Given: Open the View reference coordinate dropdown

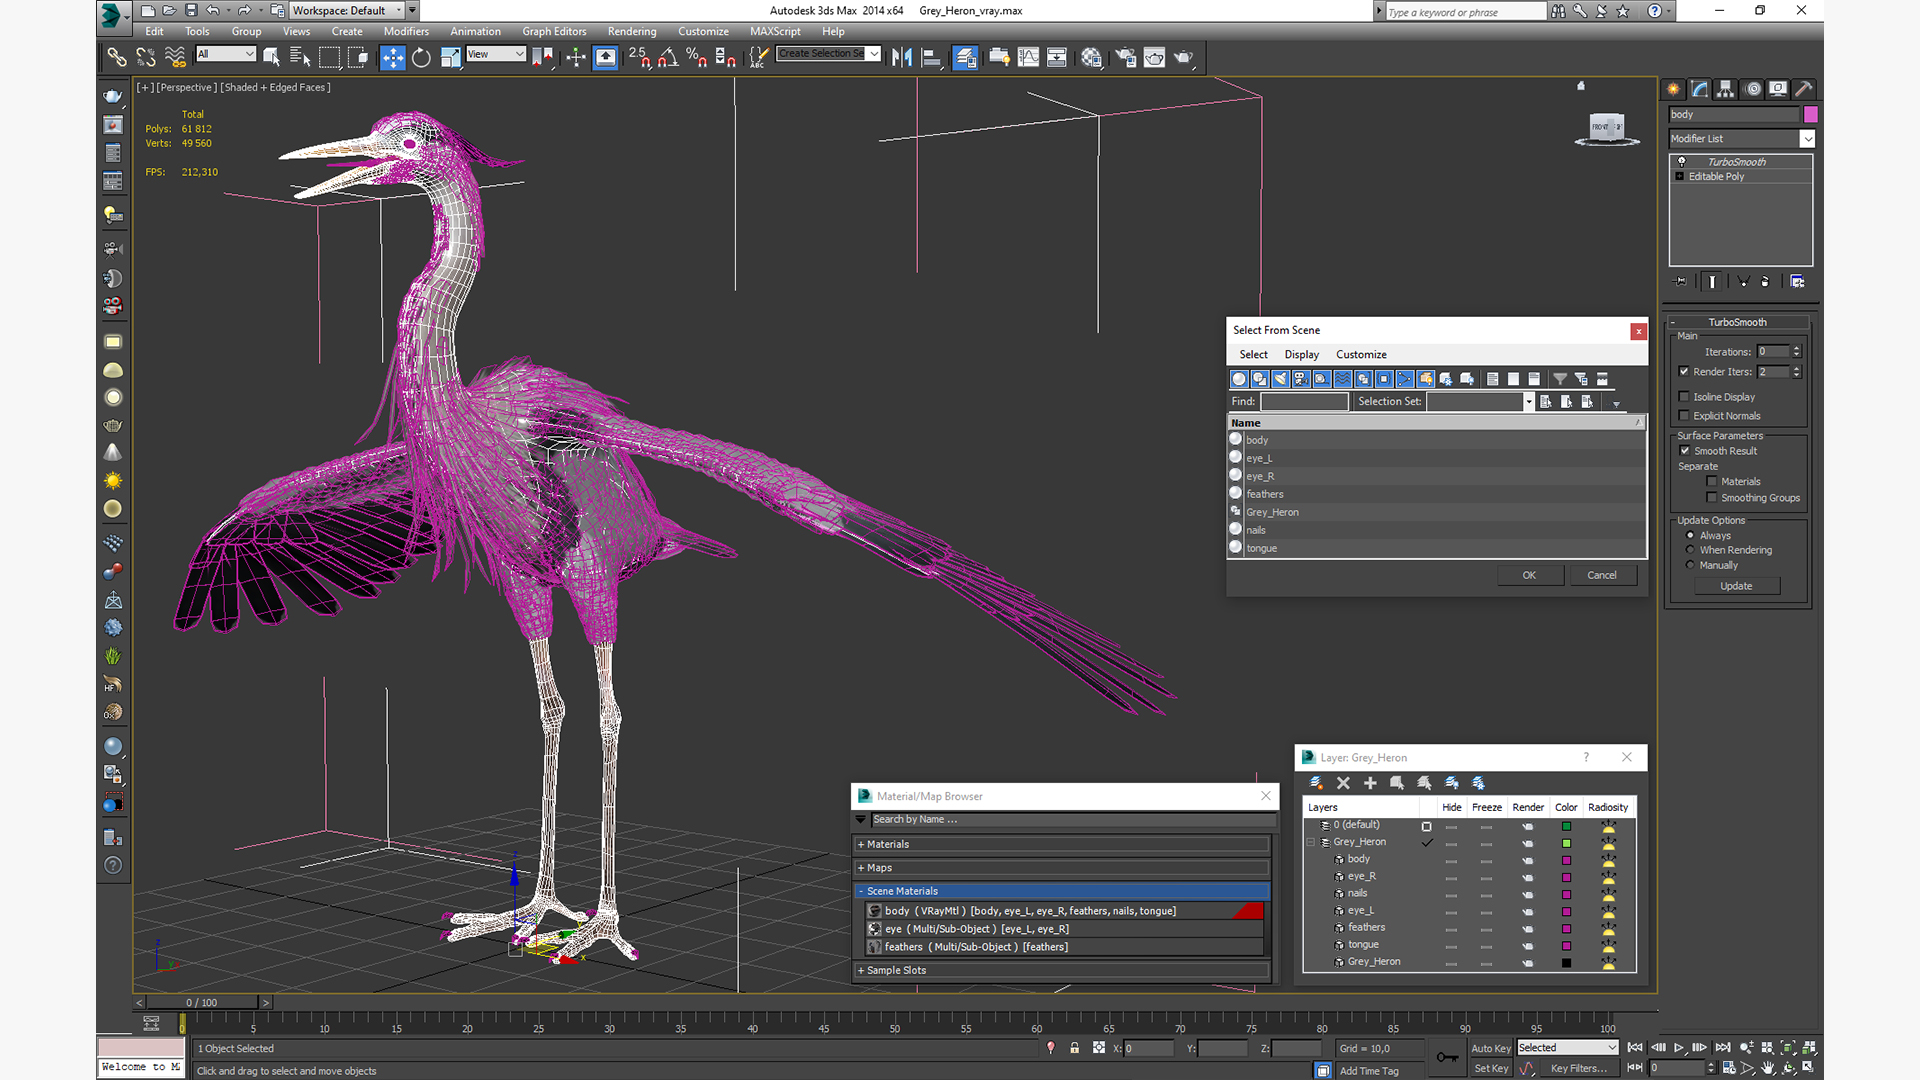Looking at the screenshot, I should click(x=496, y=54).
